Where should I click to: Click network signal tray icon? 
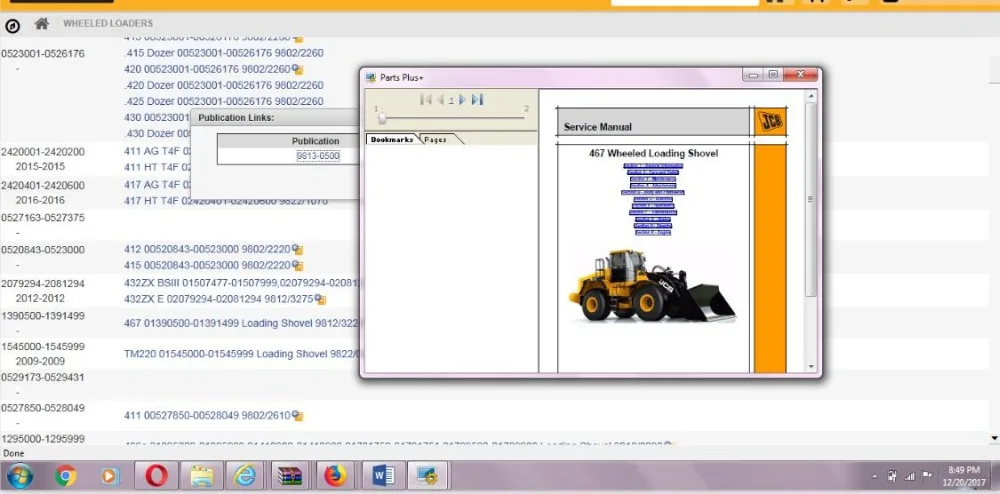click(909, 476)
